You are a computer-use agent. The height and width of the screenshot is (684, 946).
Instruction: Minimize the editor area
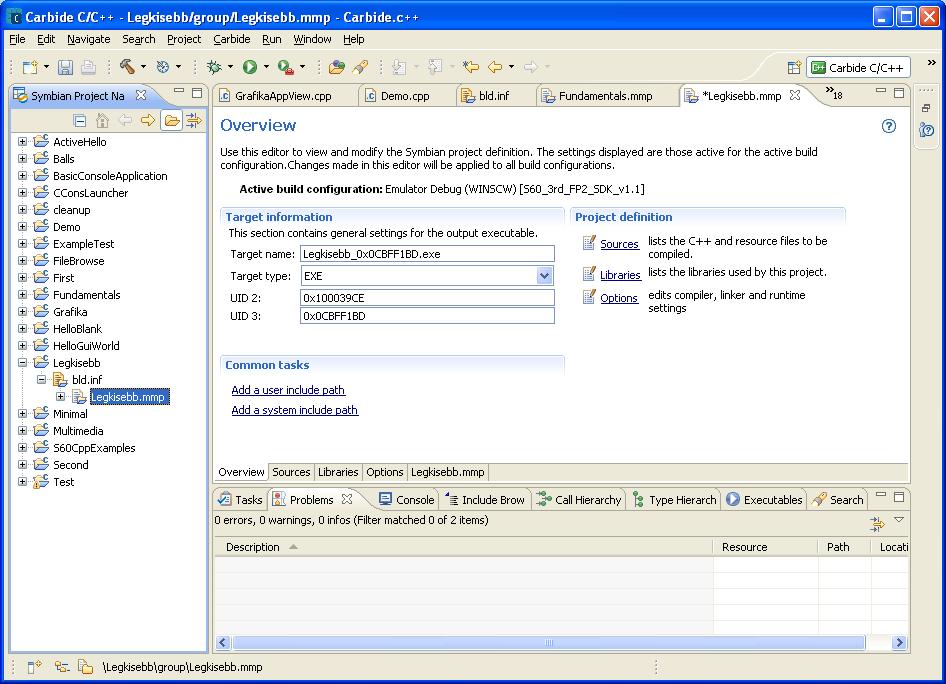881,92
